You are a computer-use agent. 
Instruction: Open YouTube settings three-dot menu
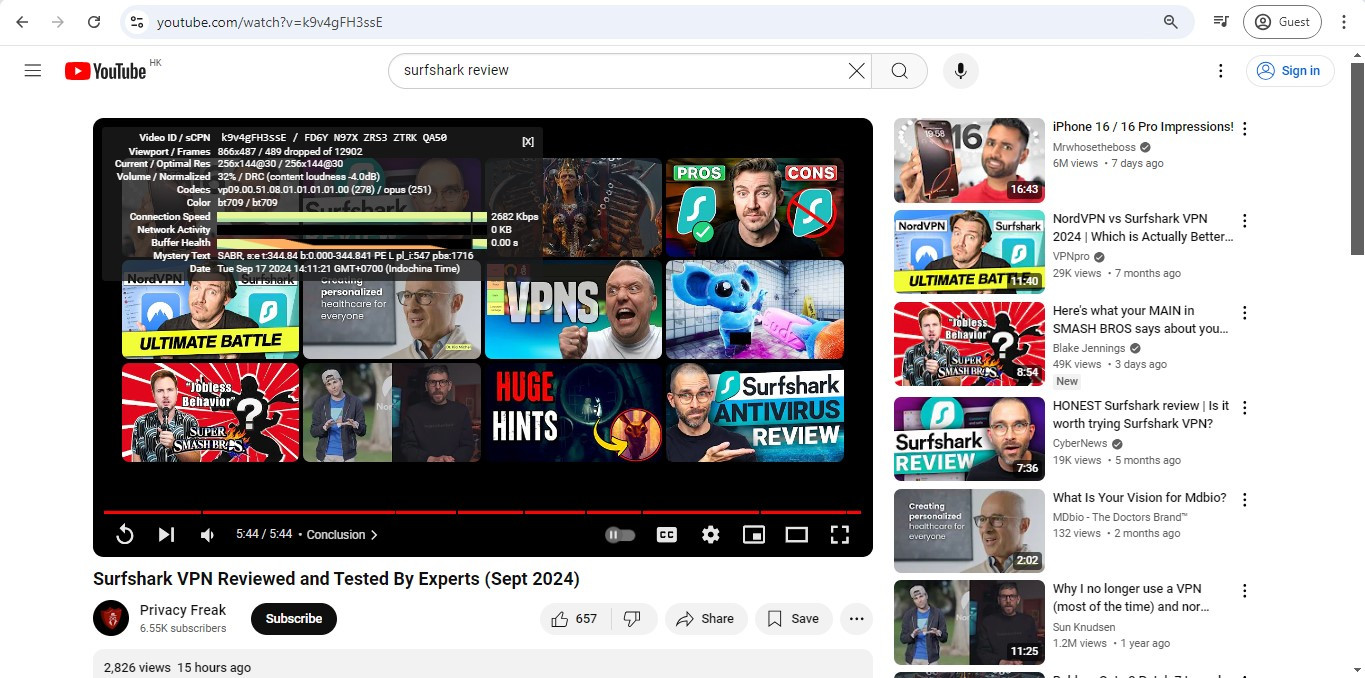[x=1220, y=71]
